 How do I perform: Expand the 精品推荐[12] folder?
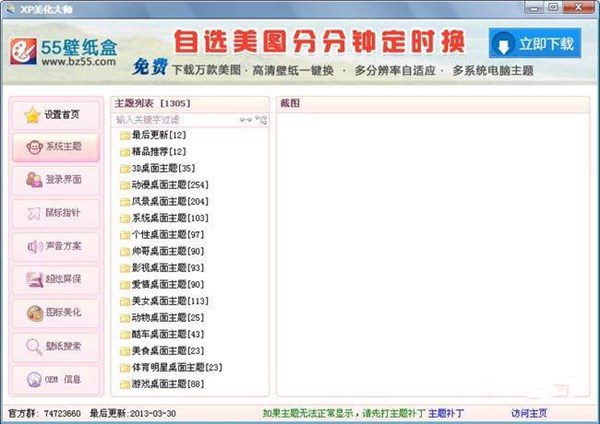(153, 152)
